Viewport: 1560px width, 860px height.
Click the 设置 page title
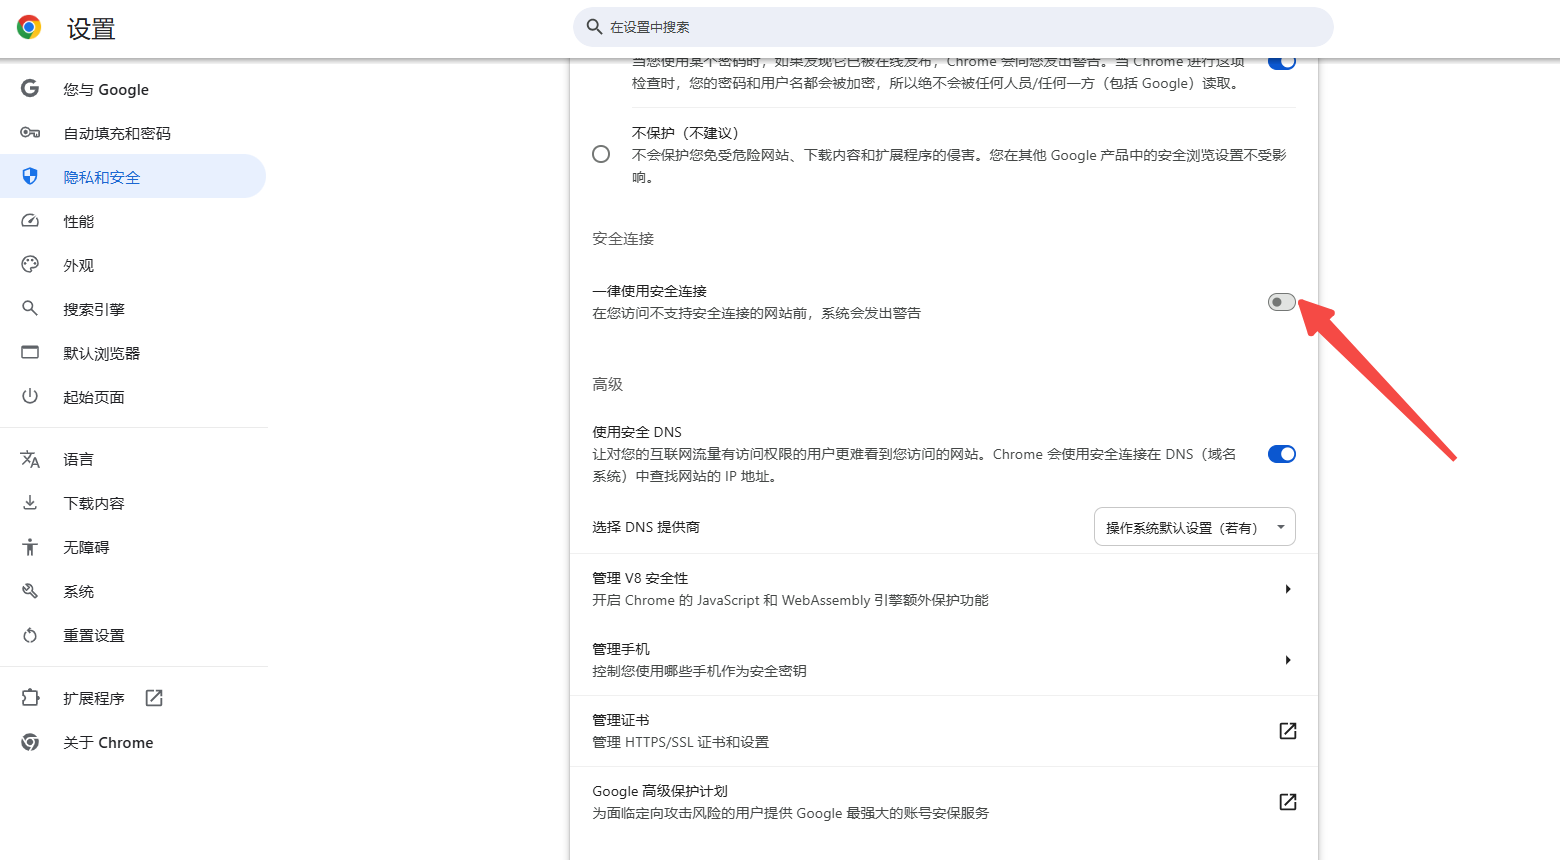91,29
